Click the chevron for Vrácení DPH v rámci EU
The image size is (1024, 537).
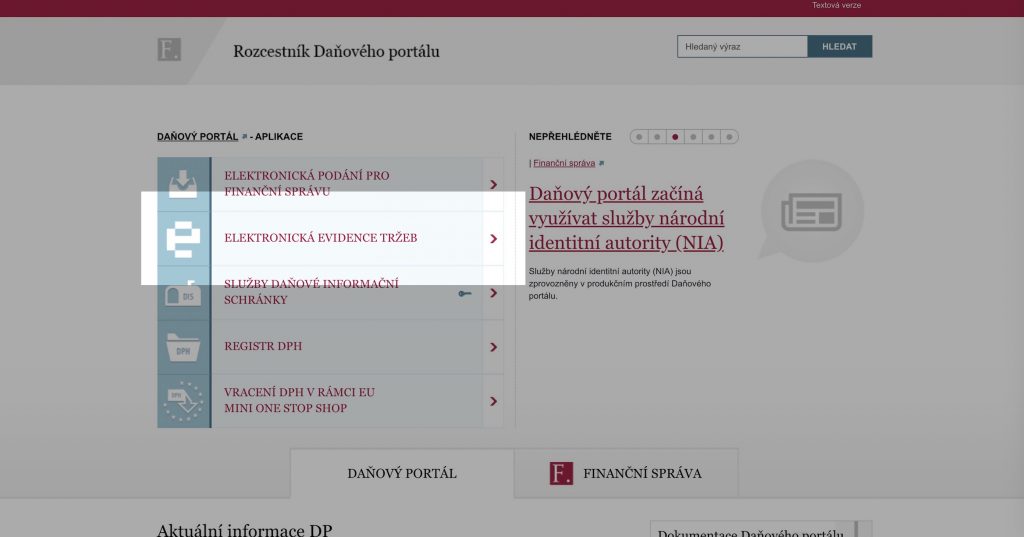point(494,401)
